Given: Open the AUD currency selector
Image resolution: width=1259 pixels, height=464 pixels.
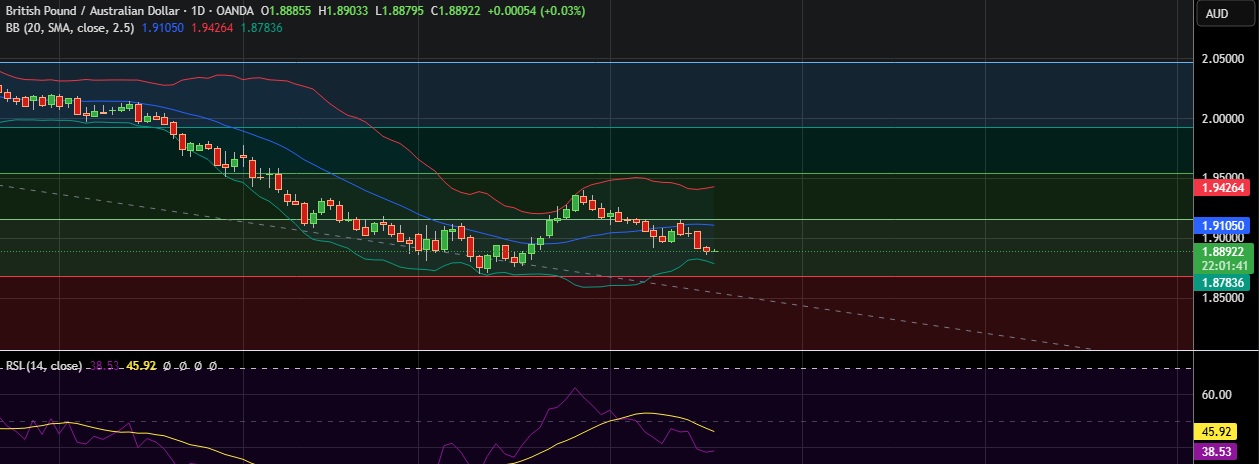Looking at the screenshot, I should pos(1217,14).
